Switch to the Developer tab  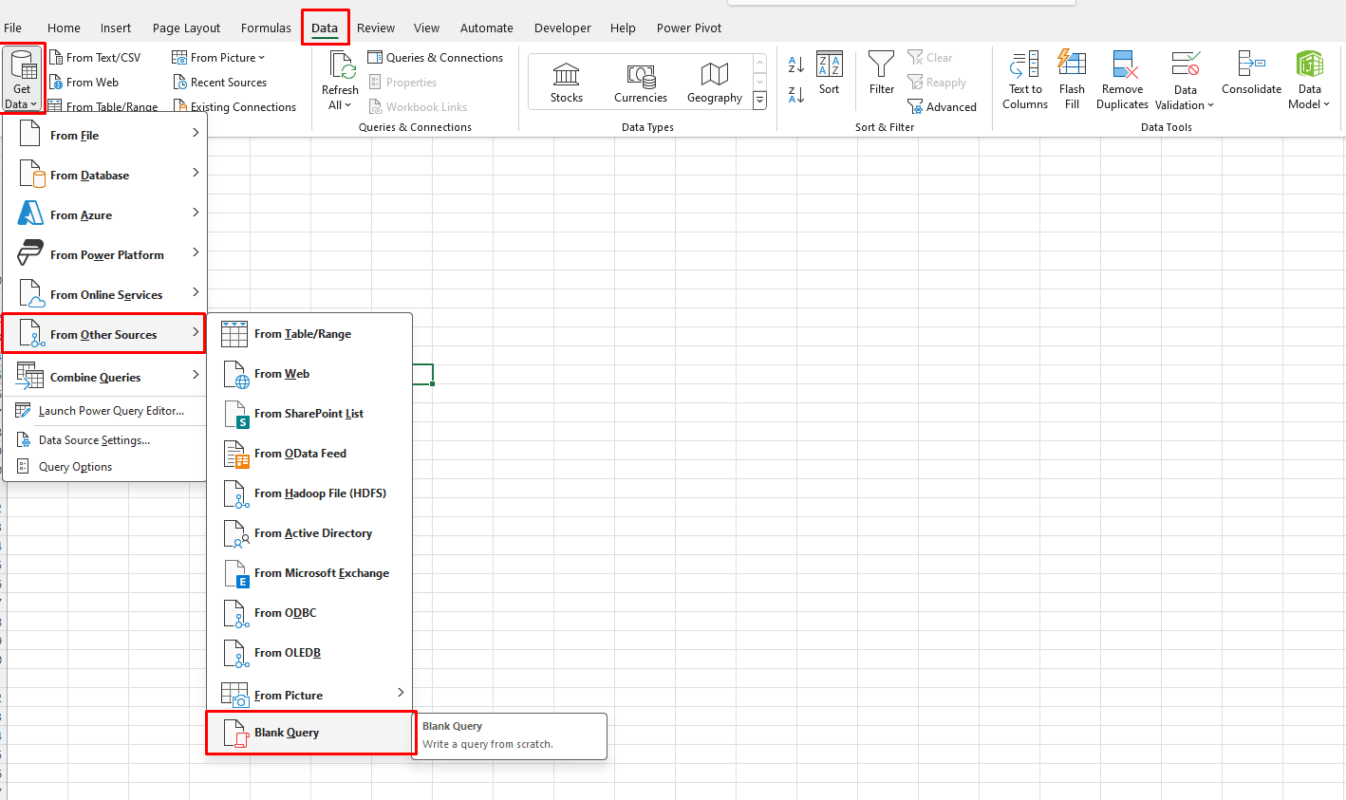coord(563,28)
